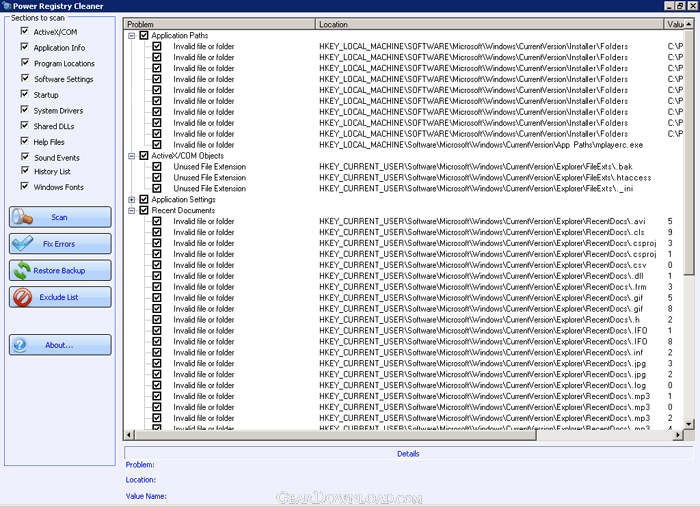The image size is (700, 507).
Task: Uncheck Application Settings group checkbox
Action: (144, 199)
